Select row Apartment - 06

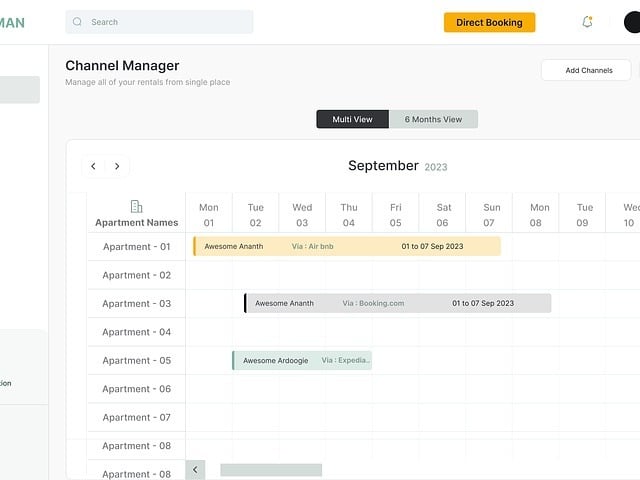136,389
